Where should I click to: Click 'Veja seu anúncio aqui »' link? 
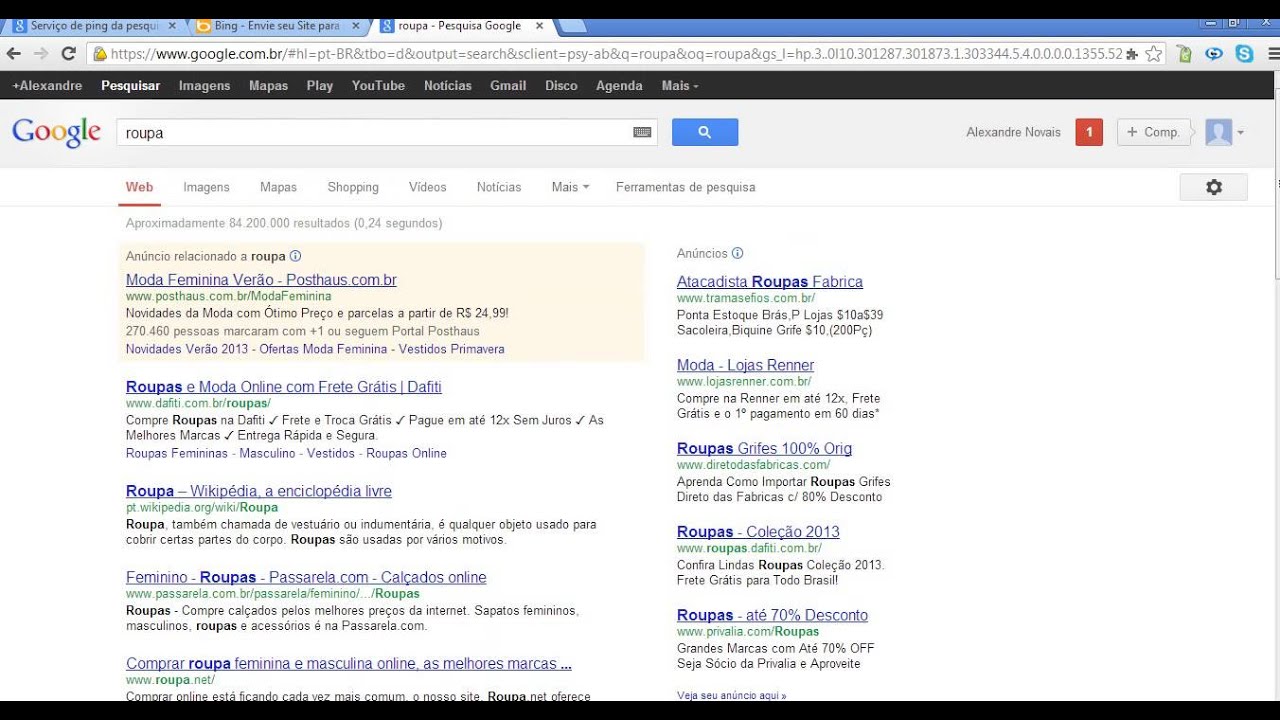coord(731,695)
